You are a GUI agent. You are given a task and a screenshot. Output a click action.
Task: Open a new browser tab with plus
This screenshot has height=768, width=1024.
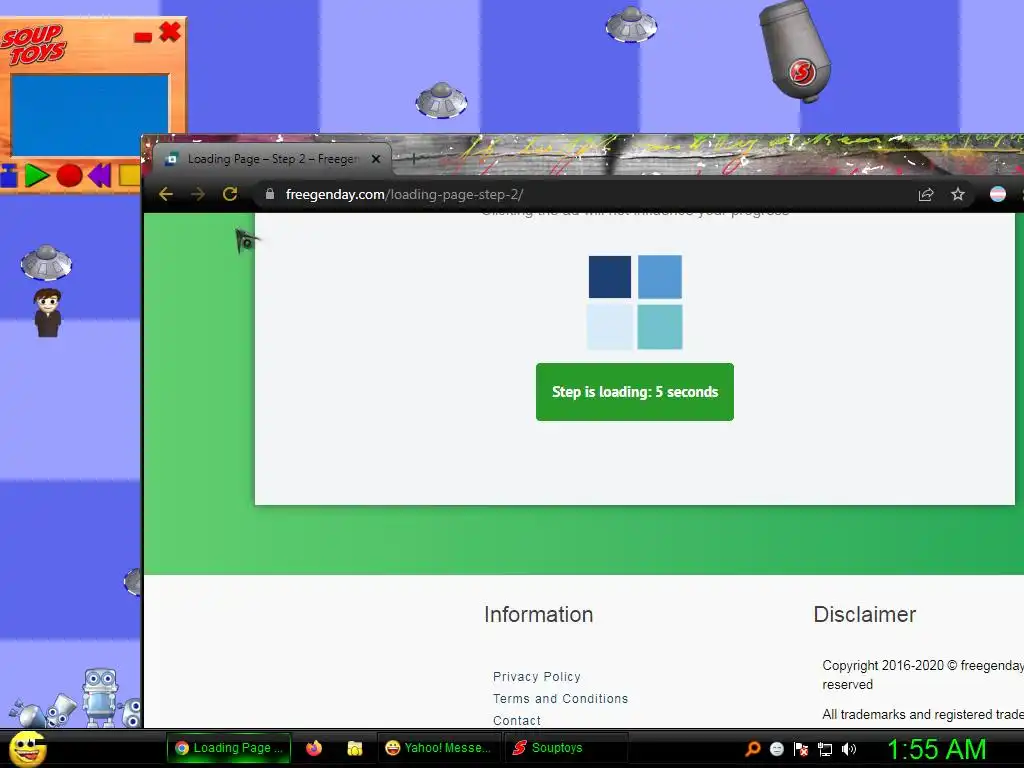[413, 158]
